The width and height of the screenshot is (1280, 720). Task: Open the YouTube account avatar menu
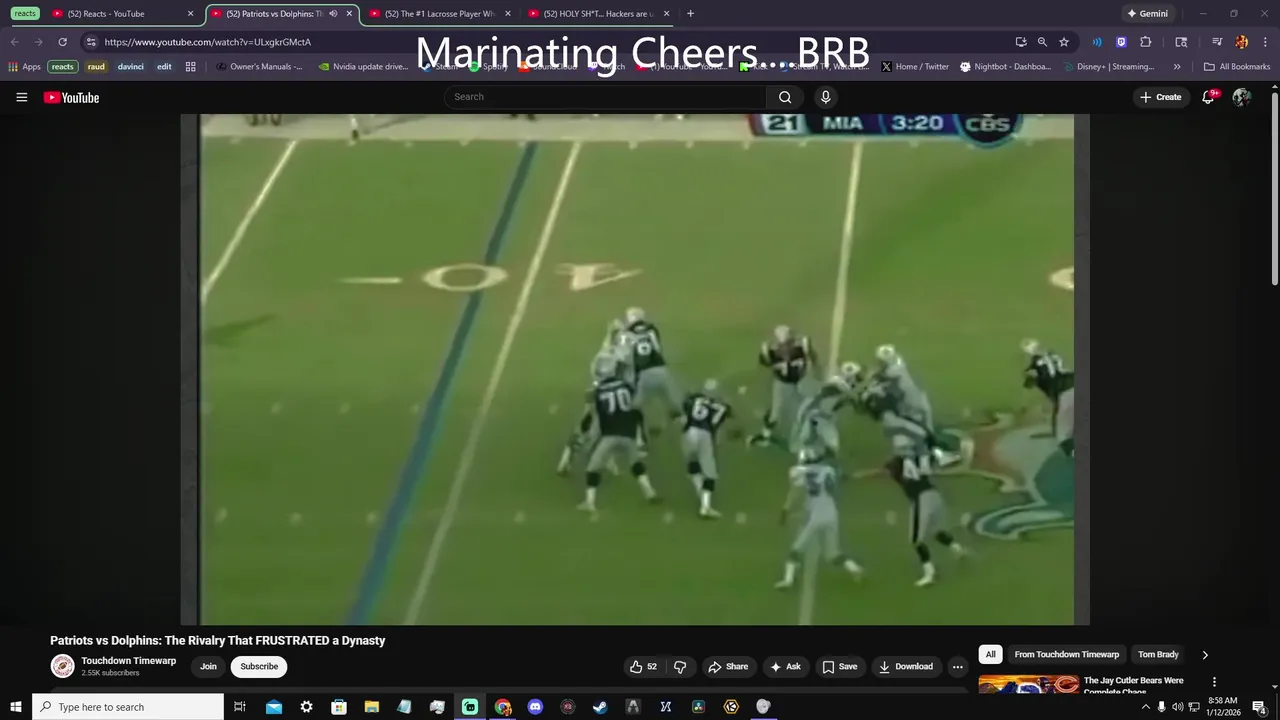pyautogui.click(x=1242, y=97)
